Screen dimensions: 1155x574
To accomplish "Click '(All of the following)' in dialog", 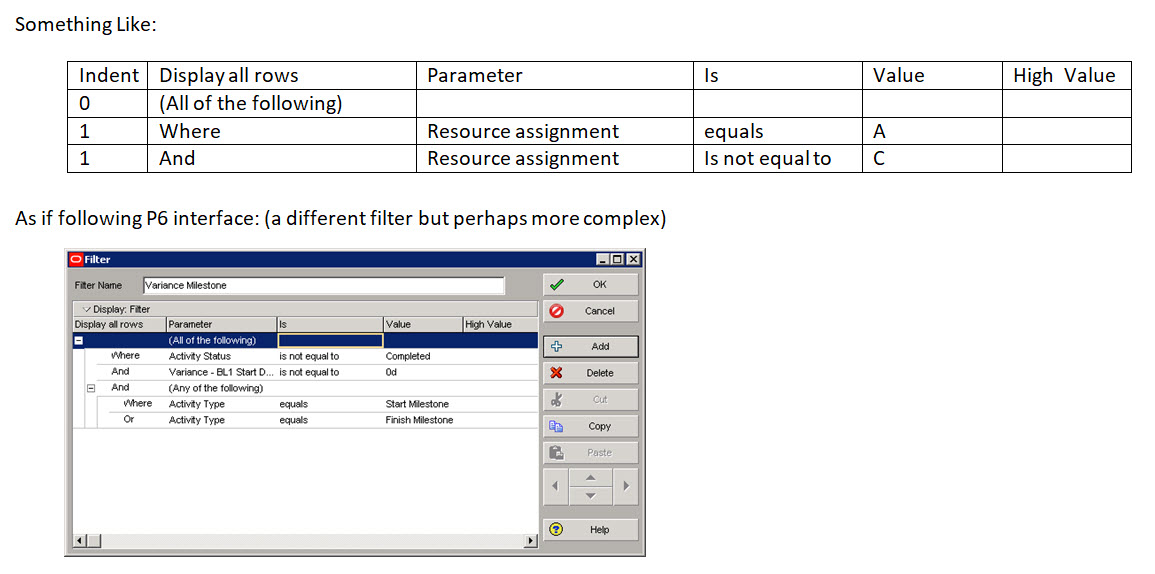I will (x=212, y=340).
